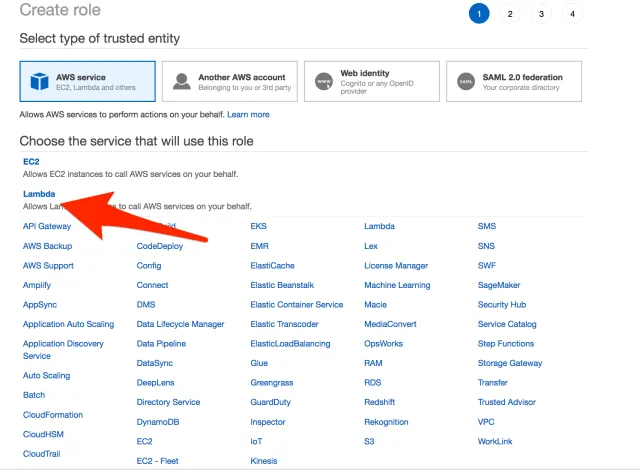The image size is (640, 471).
Task: Choose the Another AWS account card
Action: [229, 81]
